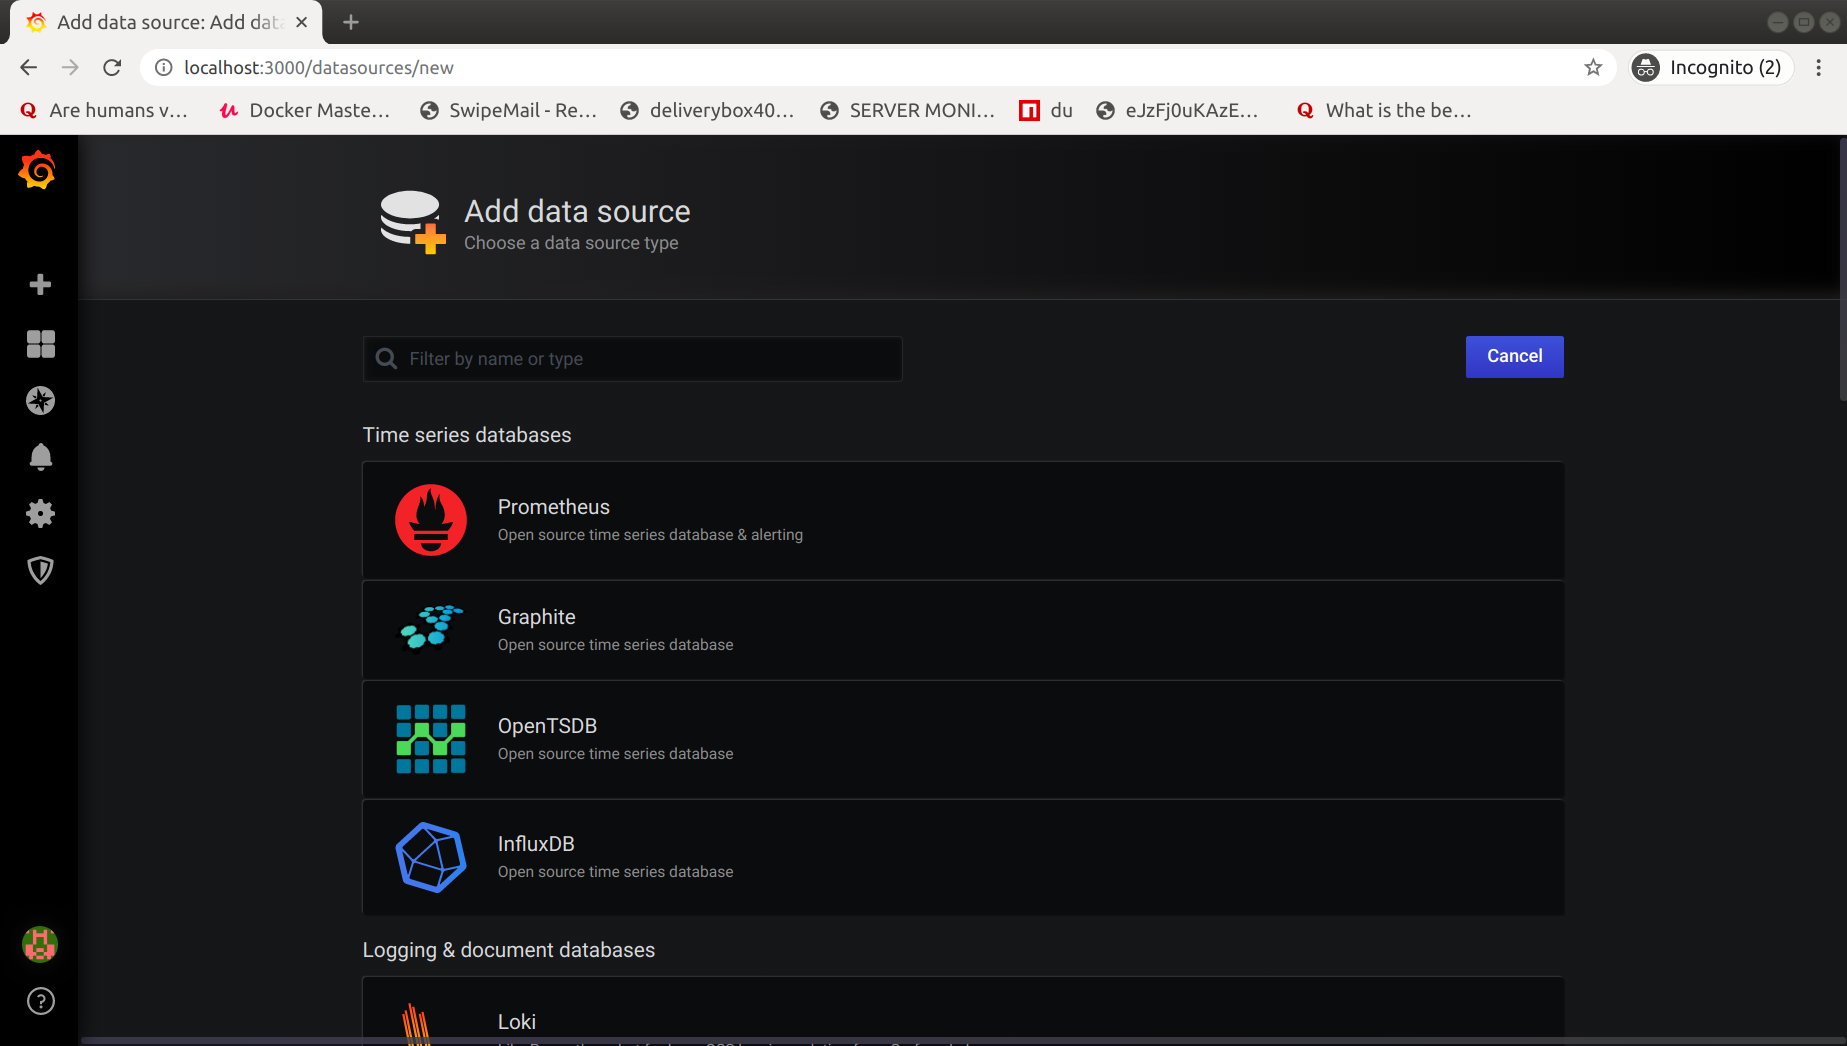Click the Cancel button

click(1514, 356)
